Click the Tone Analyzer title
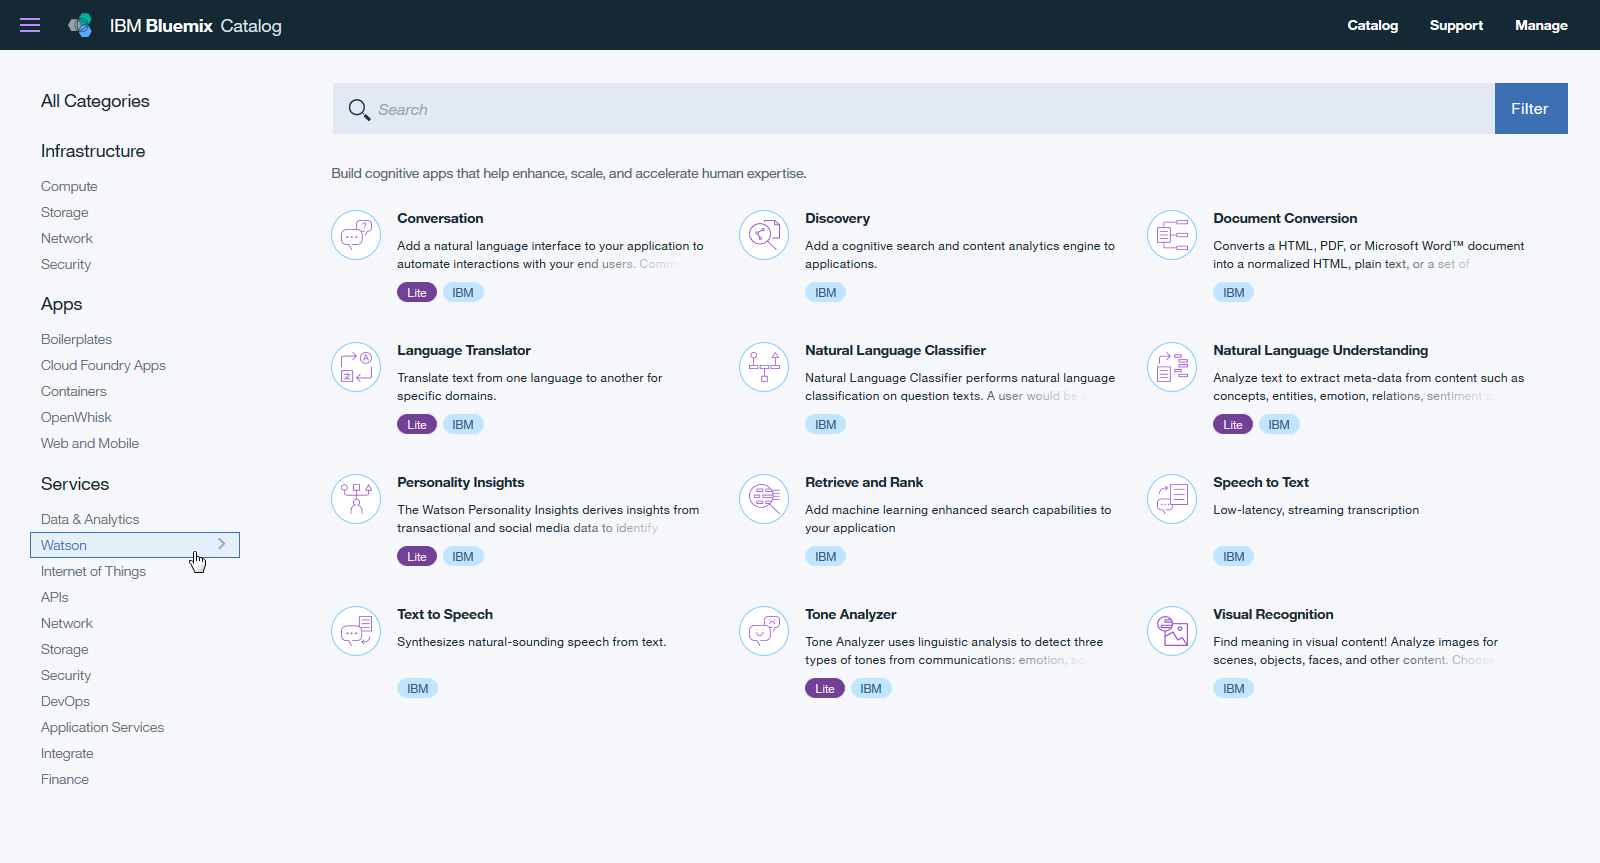 tap(850, 614)
